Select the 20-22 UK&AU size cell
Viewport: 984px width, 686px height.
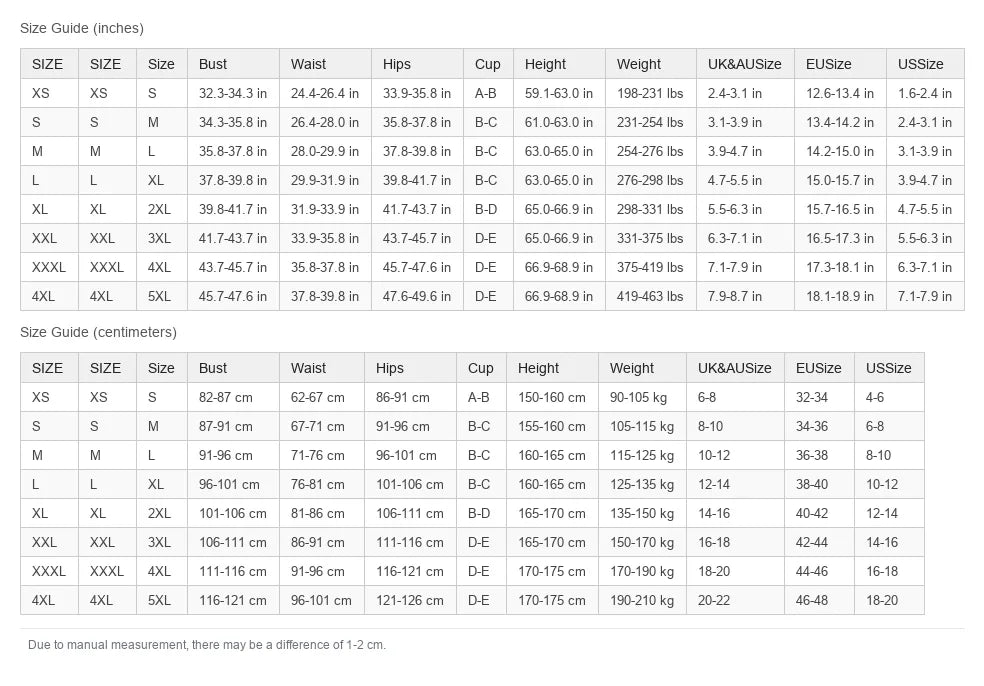(735, 600)
